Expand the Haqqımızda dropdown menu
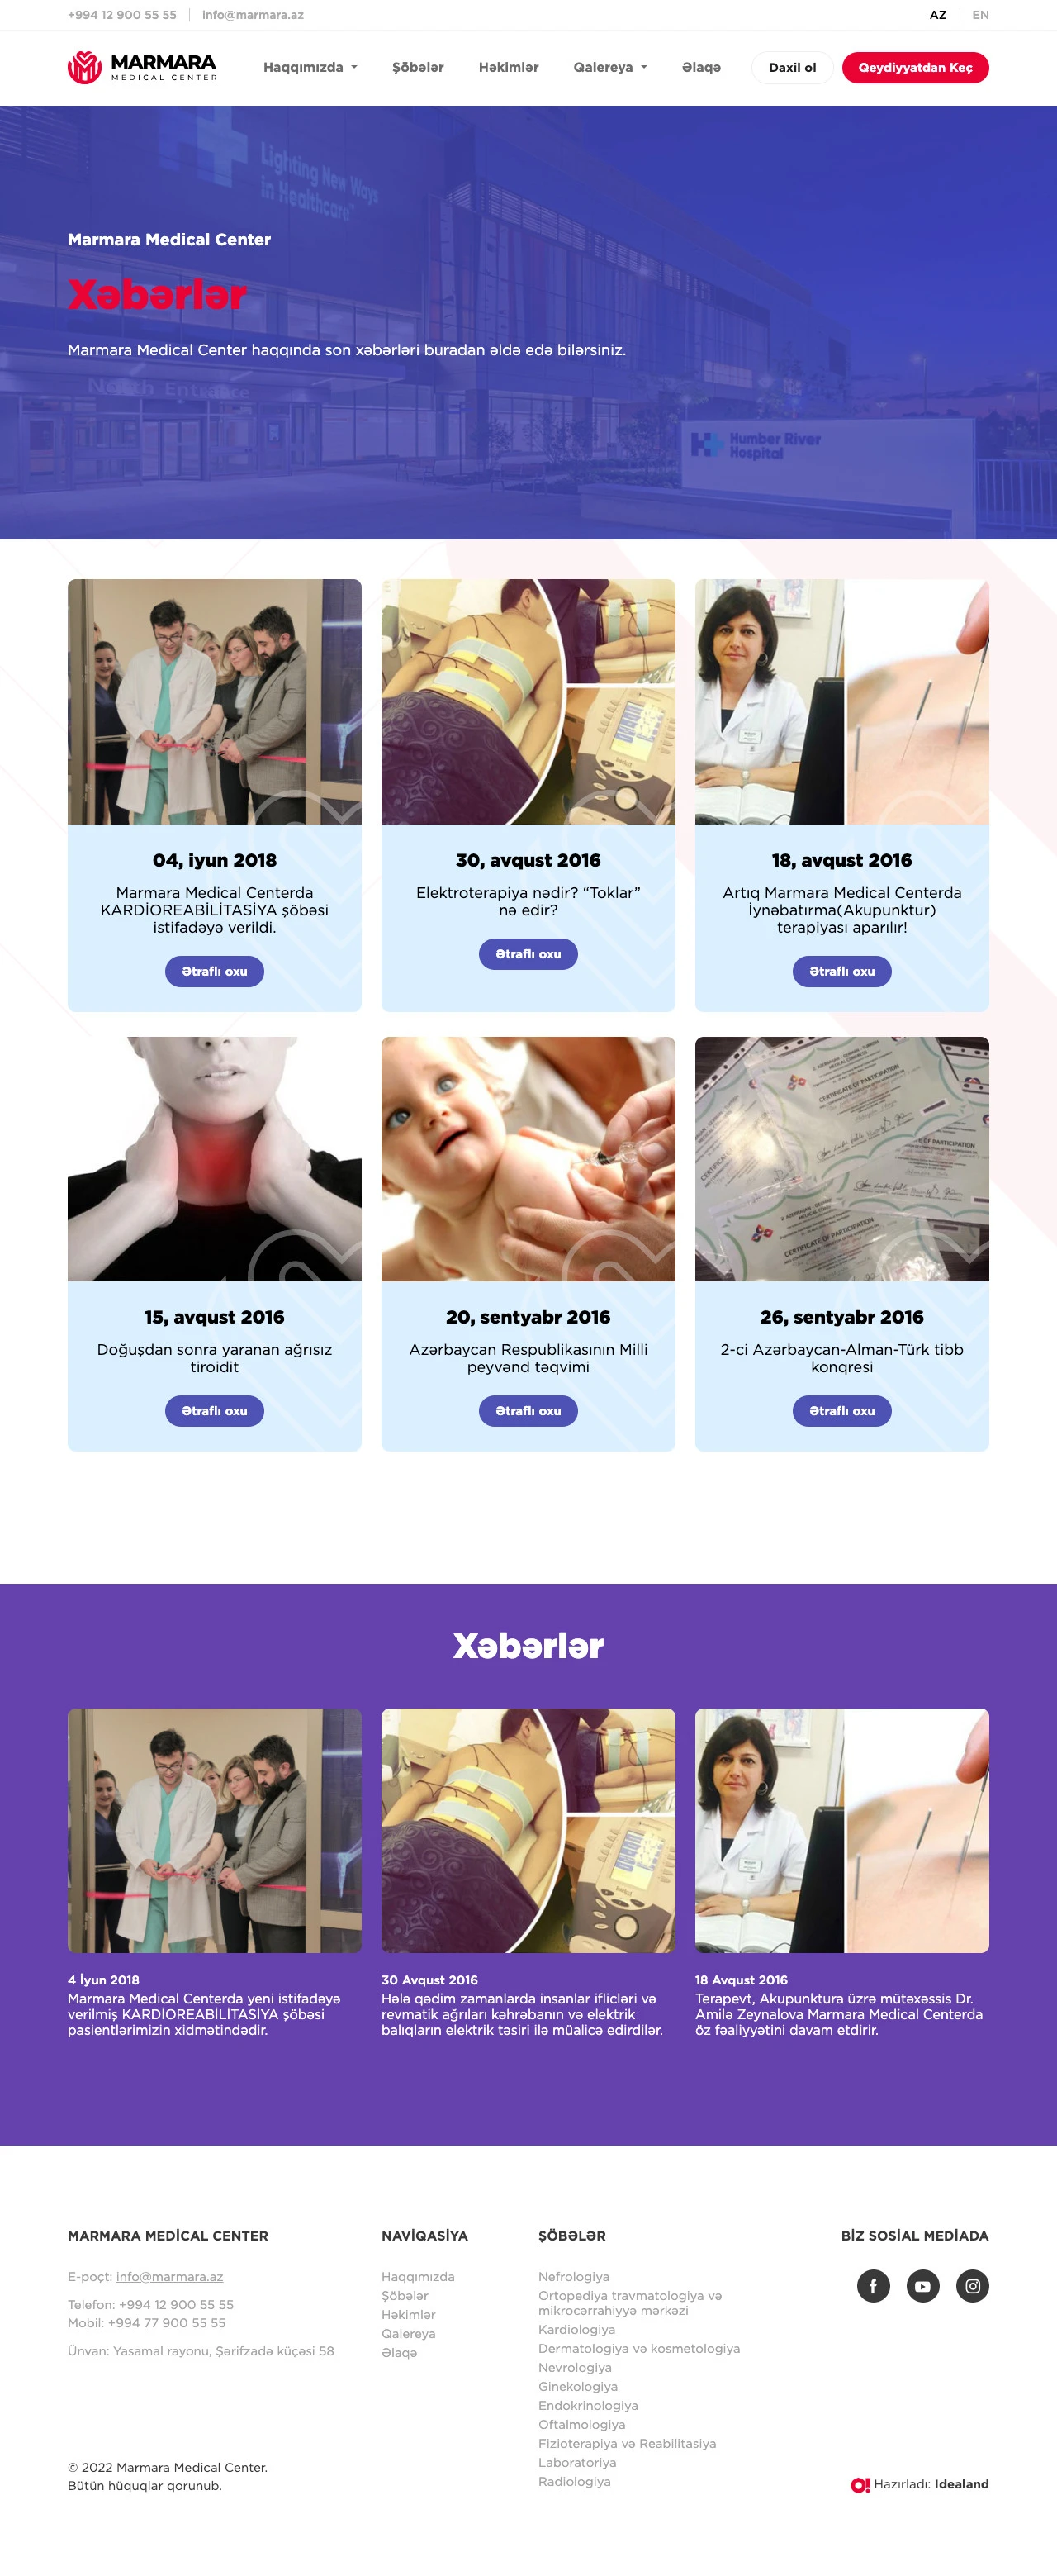1057x2576 pixels. 310,67
